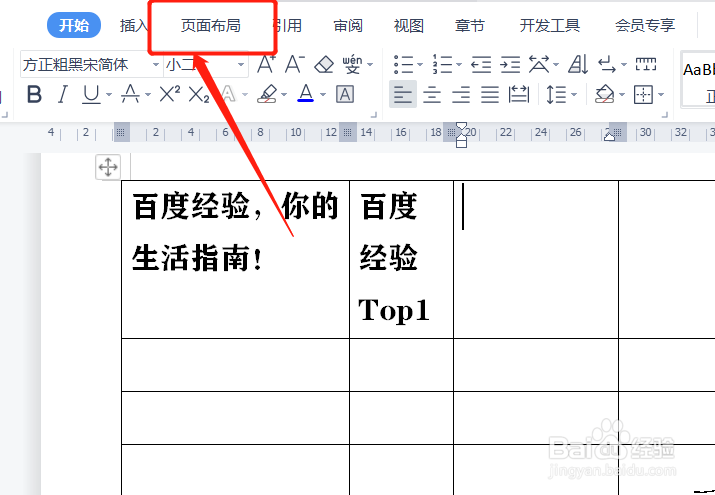Open the 会员专享 tab
The image size is (715, 495).
(x=645, y=26)
